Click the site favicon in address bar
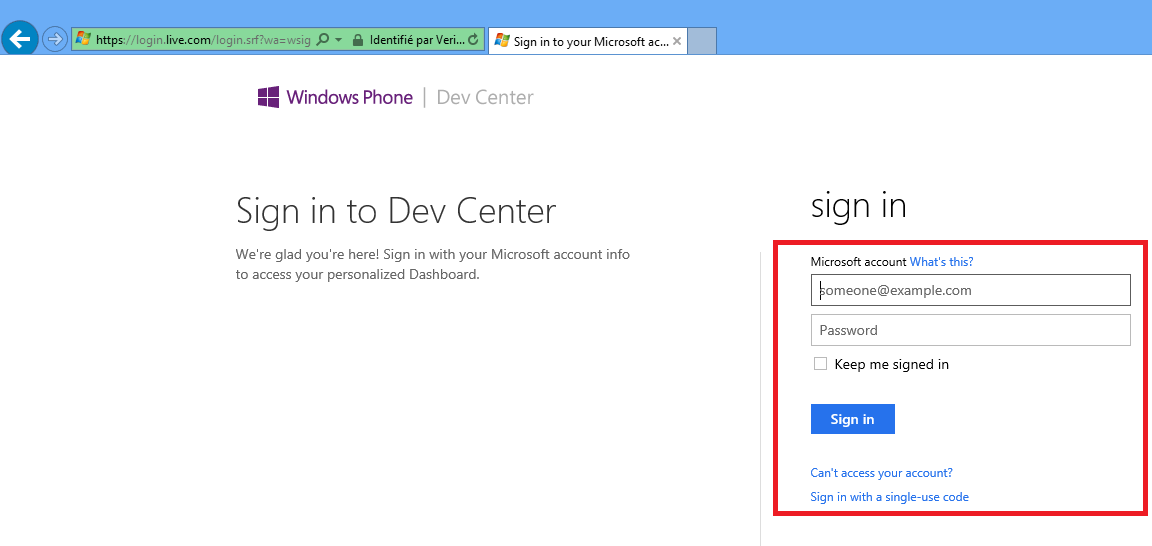The width and height of the screenshot is (1152, 546). 84,40
